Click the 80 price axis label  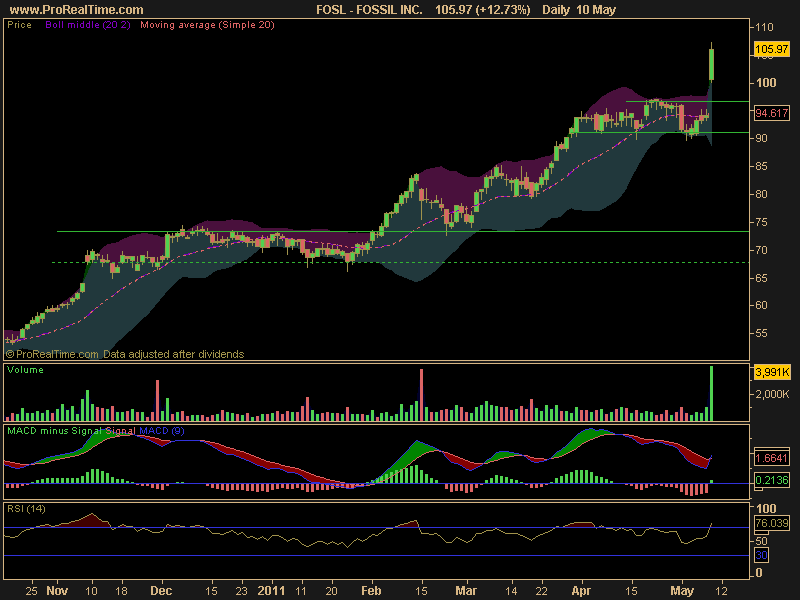pyautogui.click(x=761, y=194)
